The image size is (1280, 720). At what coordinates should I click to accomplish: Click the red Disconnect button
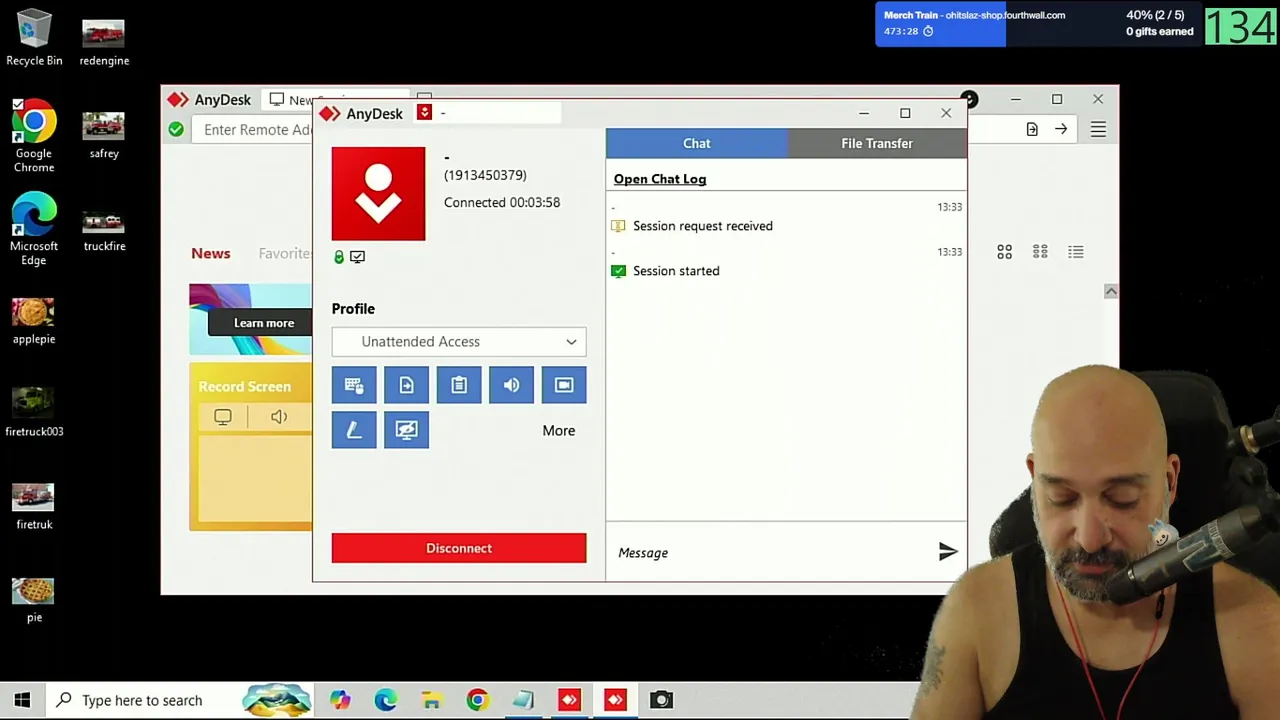coord(459,548)
